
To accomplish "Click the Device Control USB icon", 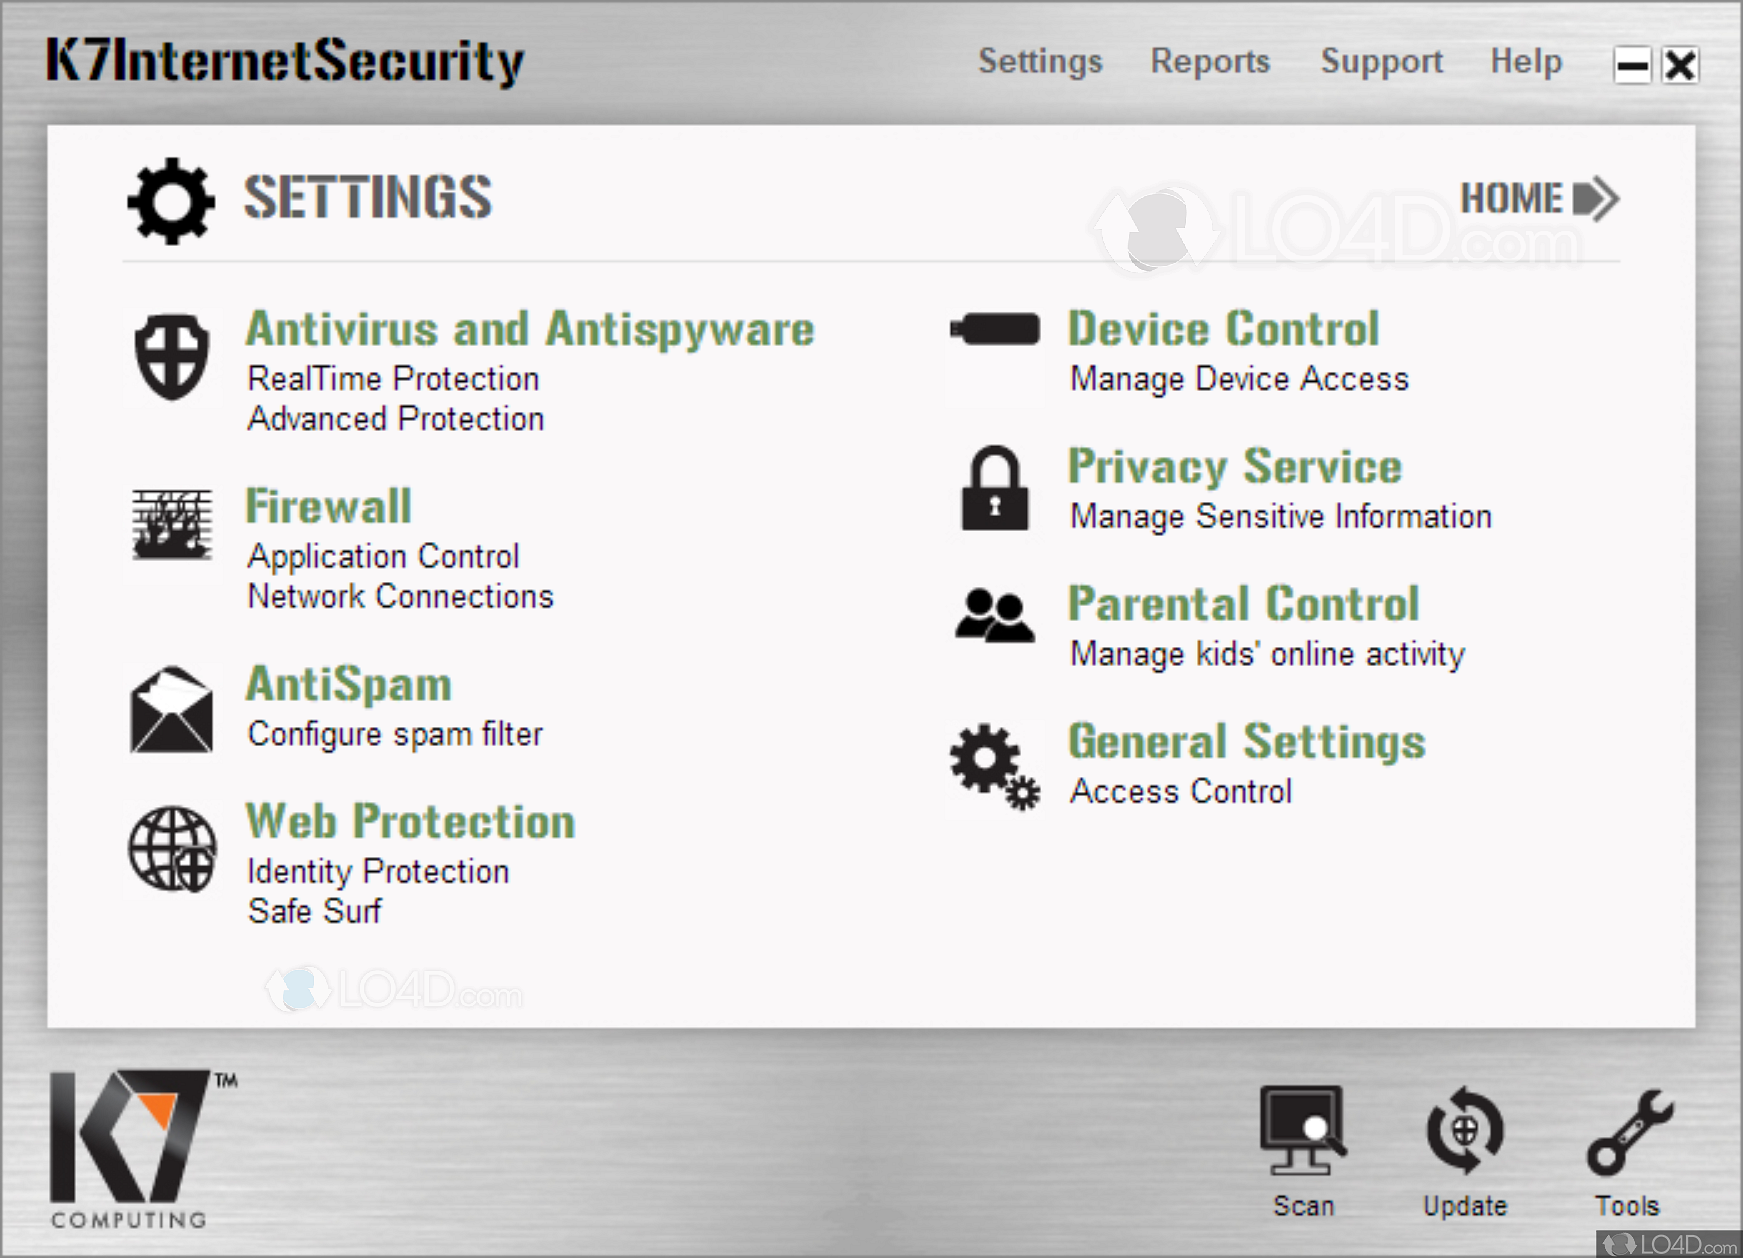I will click(995, 329).
